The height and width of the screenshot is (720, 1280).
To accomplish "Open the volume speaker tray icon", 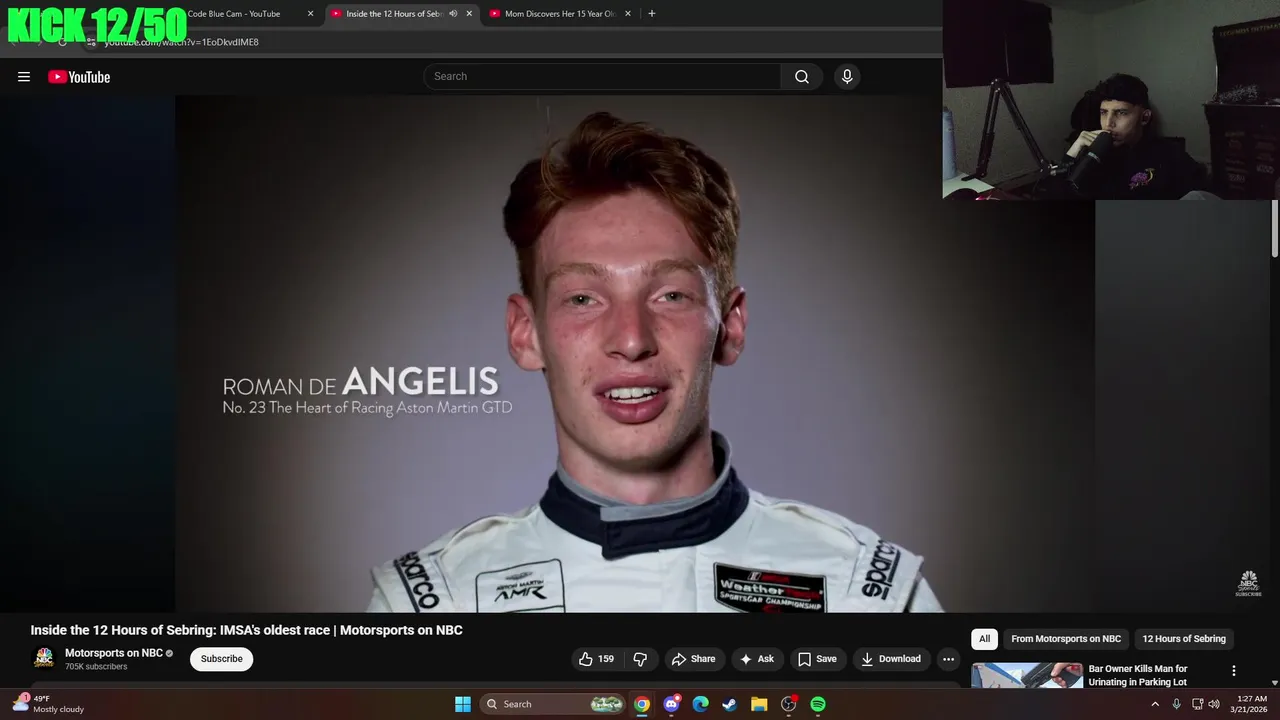I will coord(1214,704).
